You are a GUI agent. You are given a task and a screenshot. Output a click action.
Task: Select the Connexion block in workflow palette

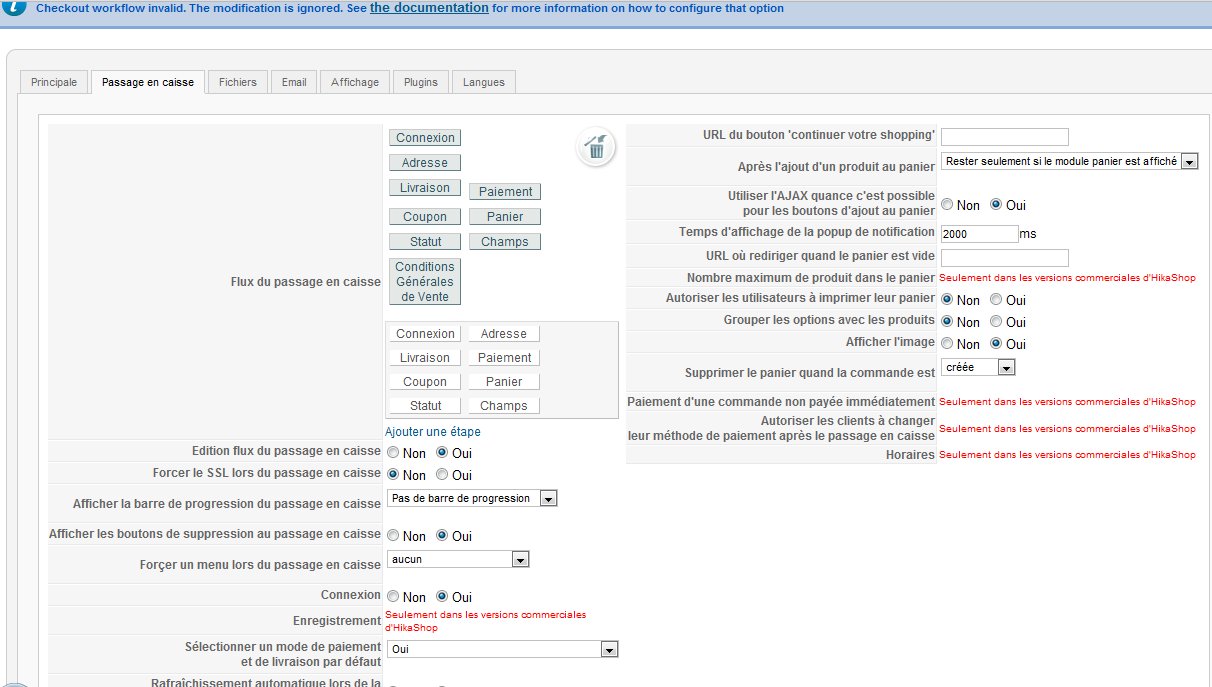425,138
